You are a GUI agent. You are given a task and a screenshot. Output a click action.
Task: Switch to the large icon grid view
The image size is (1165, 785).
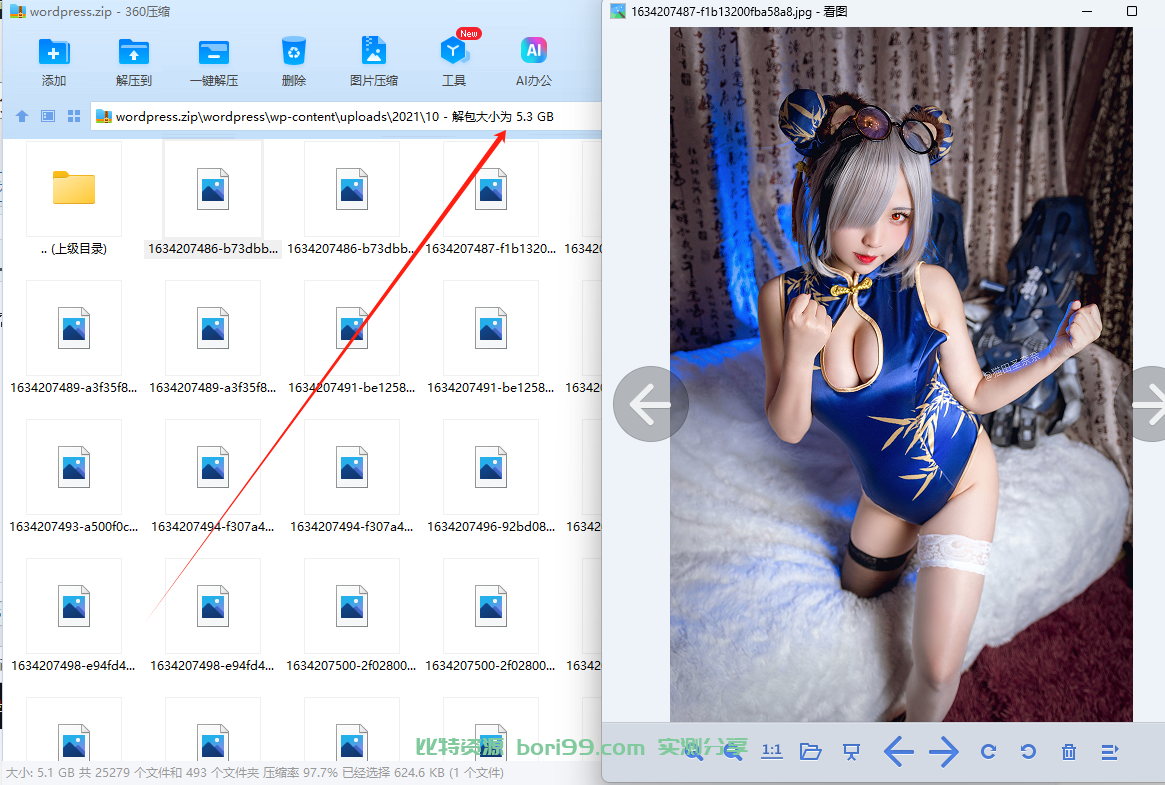[x=74, y=117]
